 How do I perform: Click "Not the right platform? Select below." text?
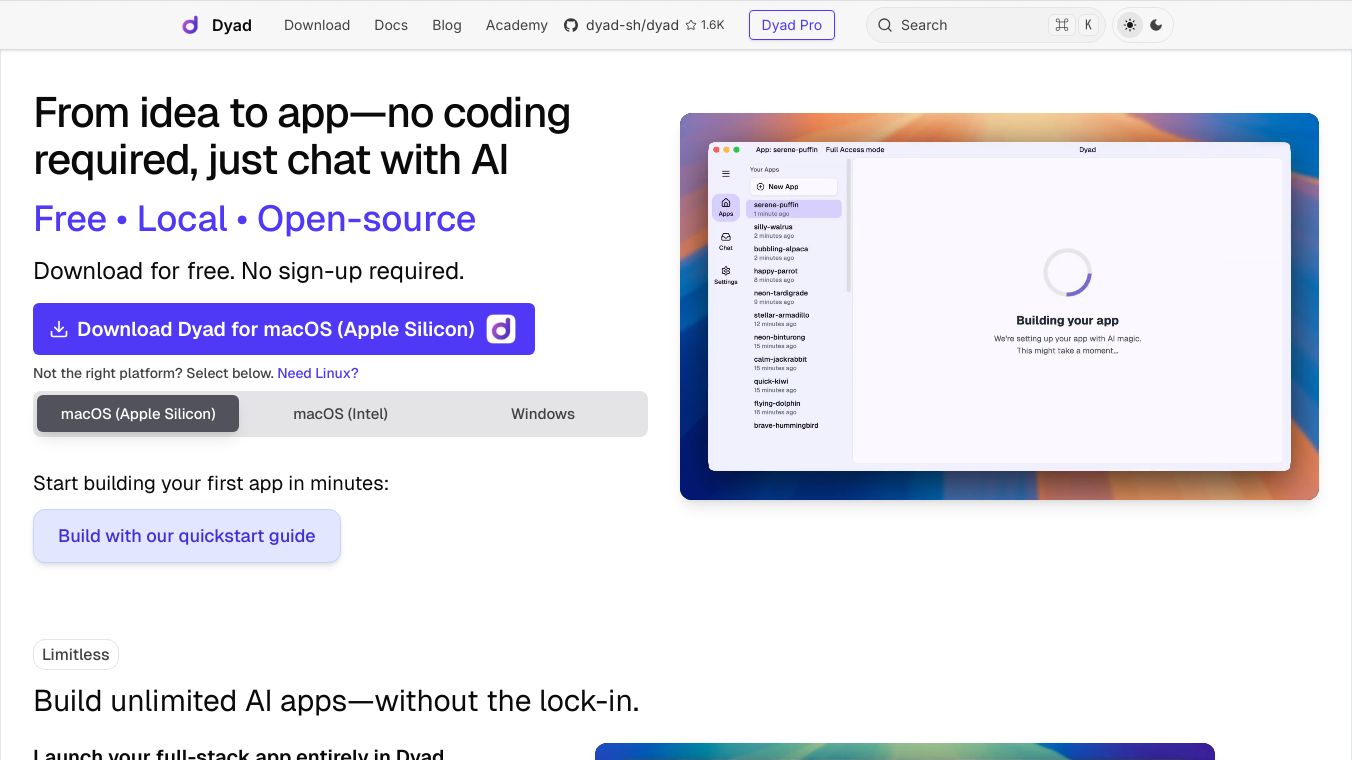154,373
